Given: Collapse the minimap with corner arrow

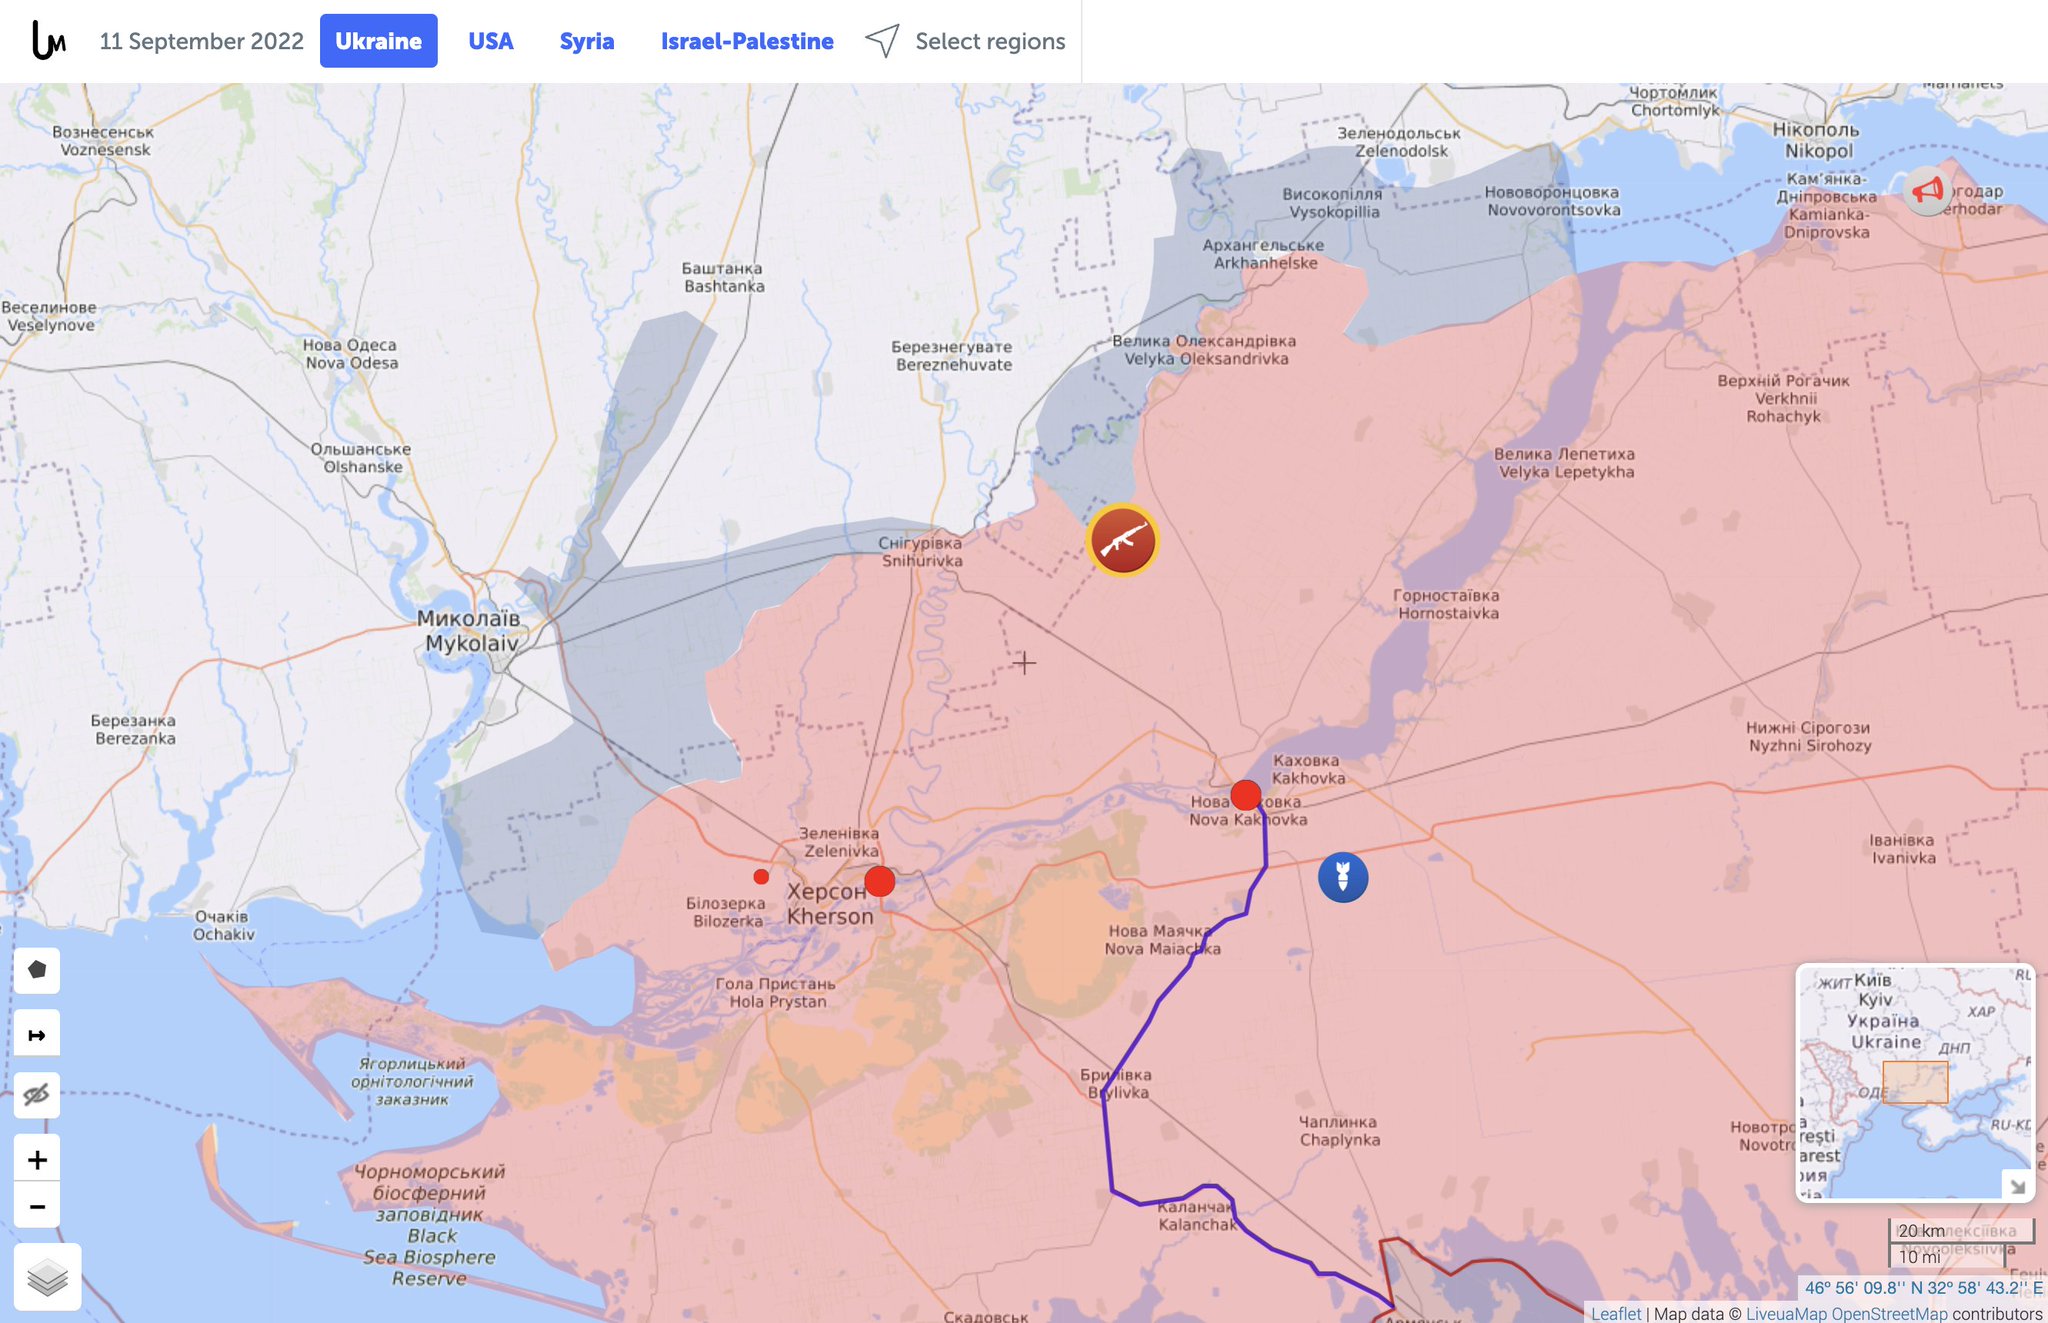Looking at the screenshot, I should click(2017, 1185).
